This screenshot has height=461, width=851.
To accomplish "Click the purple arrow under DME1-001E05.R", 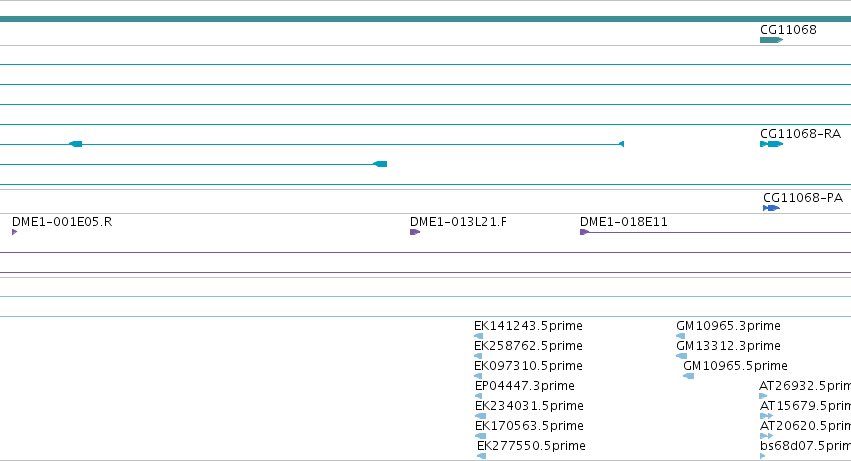I will click(15, 232).
